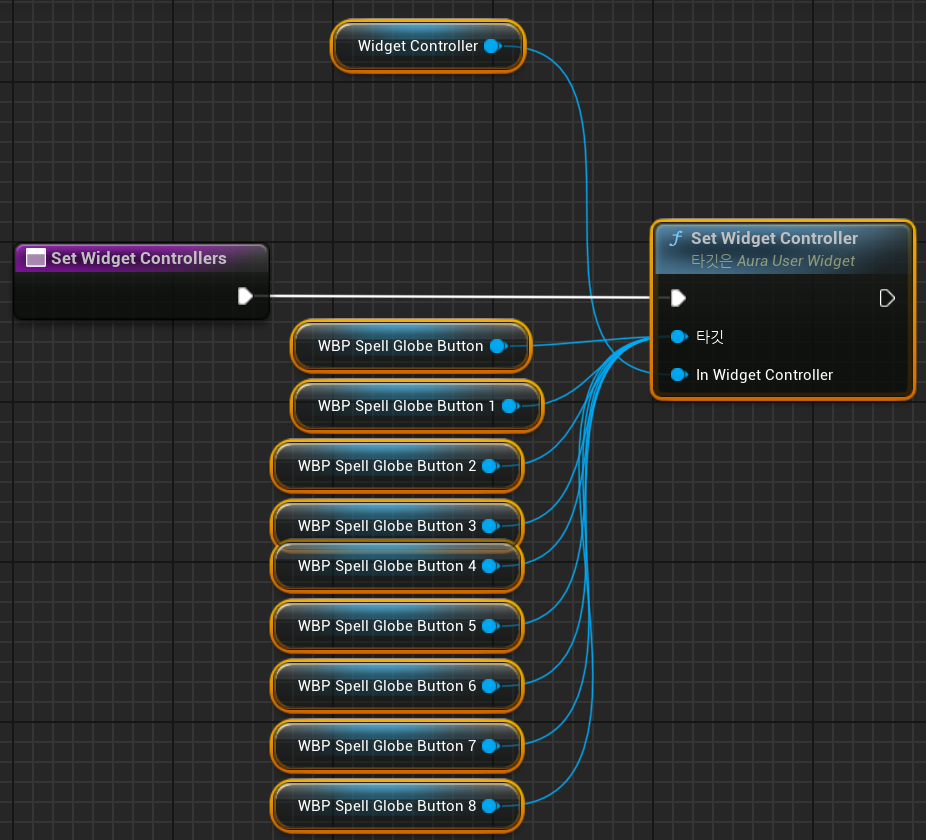Click the 타깃 pin label text

710,337
